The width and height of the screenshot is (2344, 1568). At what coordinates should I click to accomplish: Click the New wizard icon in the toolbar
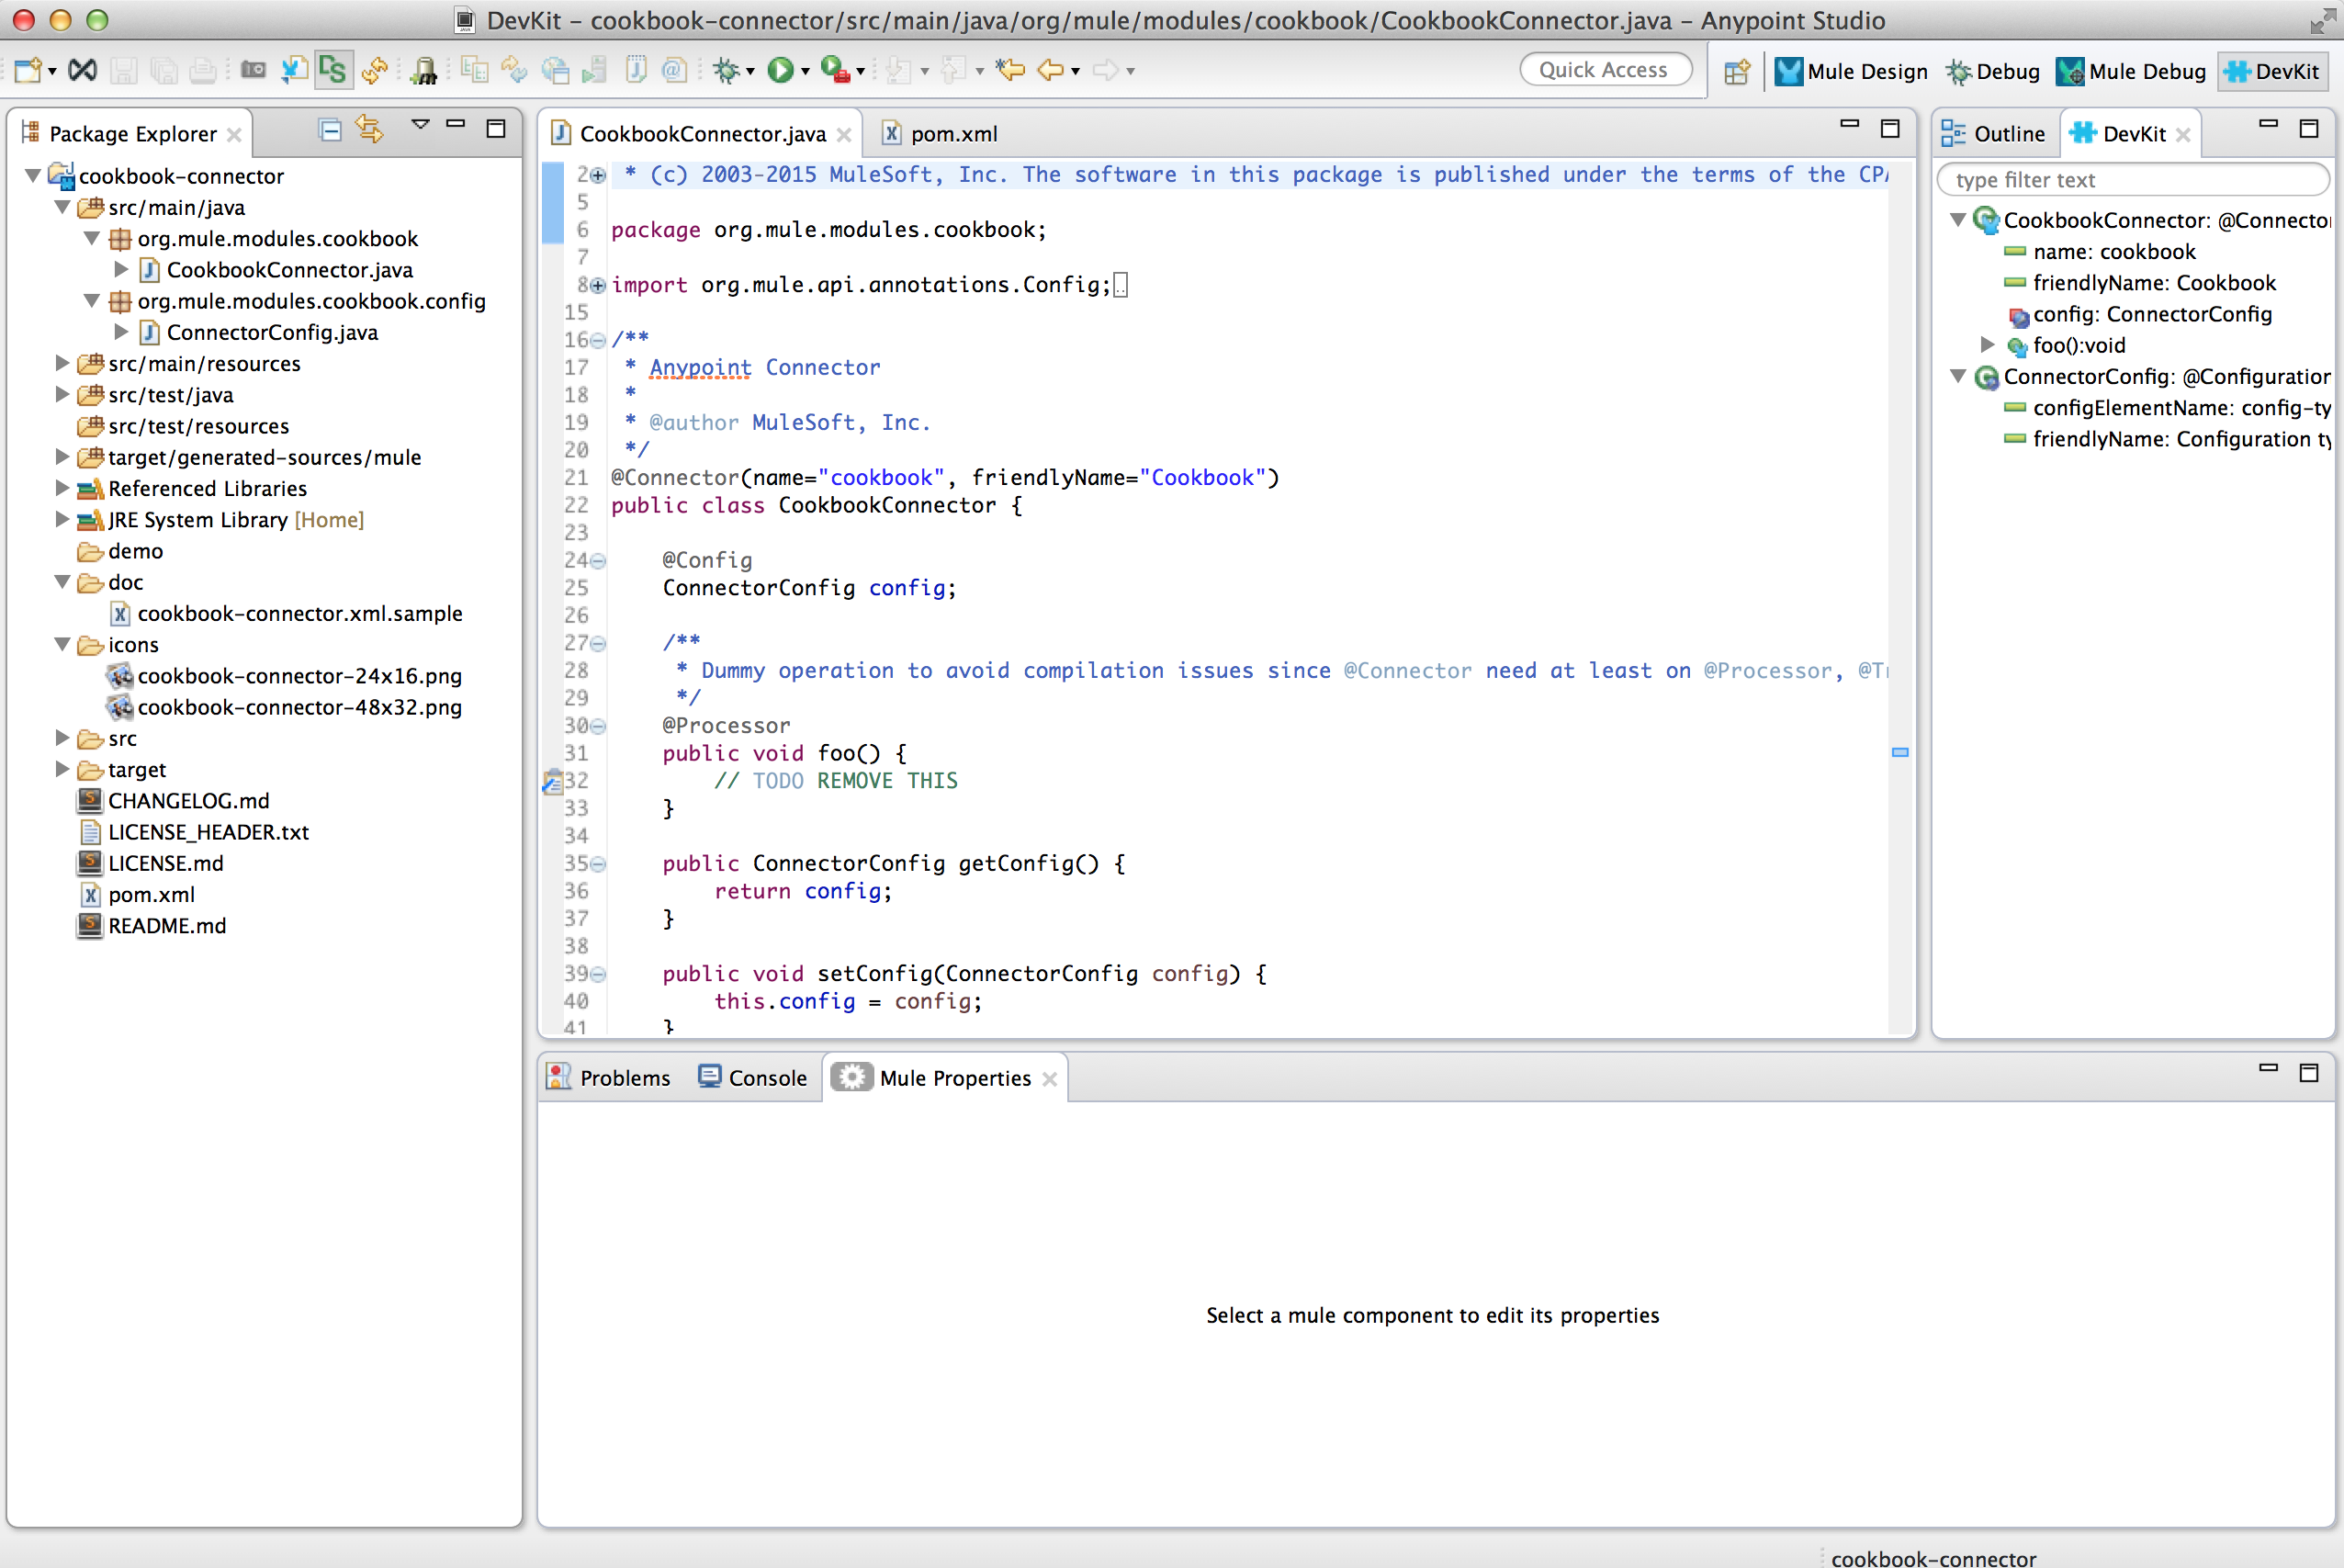(29, 70)
